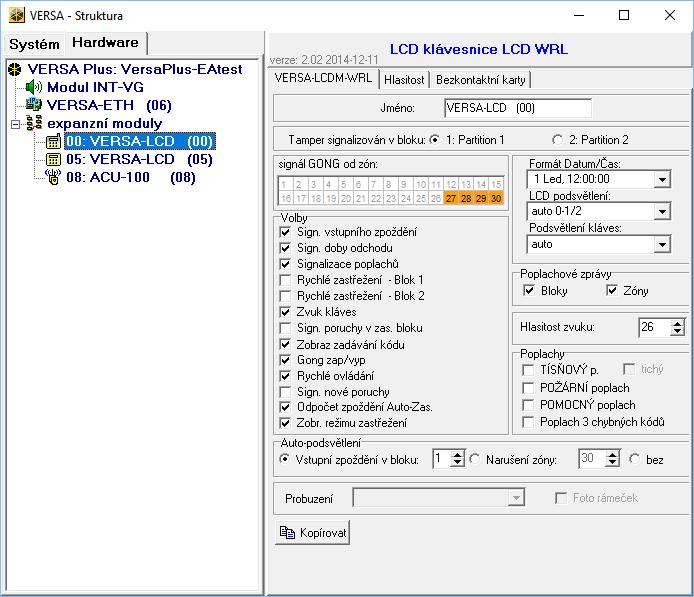Select VERSA-ETH (06) in the tree

(x=109, y=105)
